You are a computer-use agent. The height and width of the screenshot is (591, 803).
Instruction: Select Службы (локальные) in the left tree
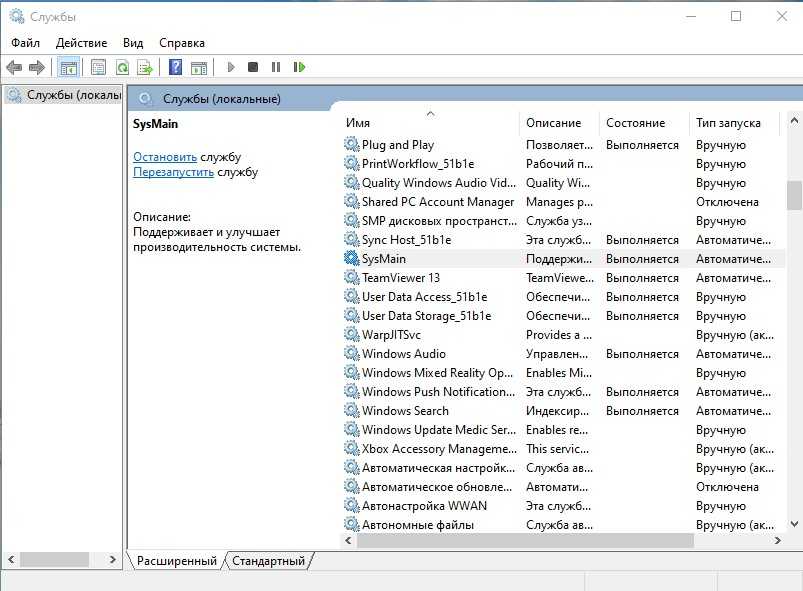(64, 95)
